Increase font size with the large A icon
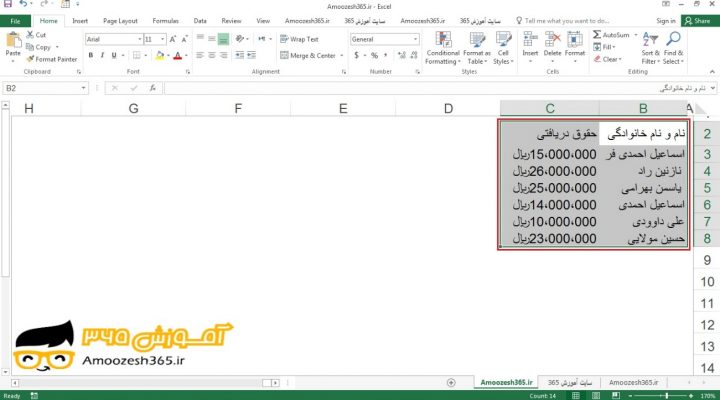The image size is (720, 400). (173, 39)
